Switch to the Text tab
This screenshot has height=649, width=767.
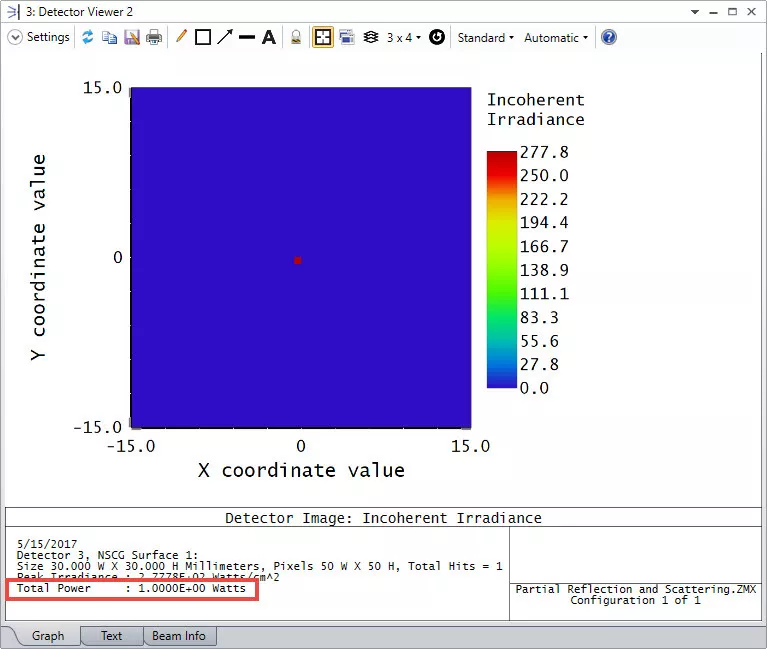[x=111, y=635]
